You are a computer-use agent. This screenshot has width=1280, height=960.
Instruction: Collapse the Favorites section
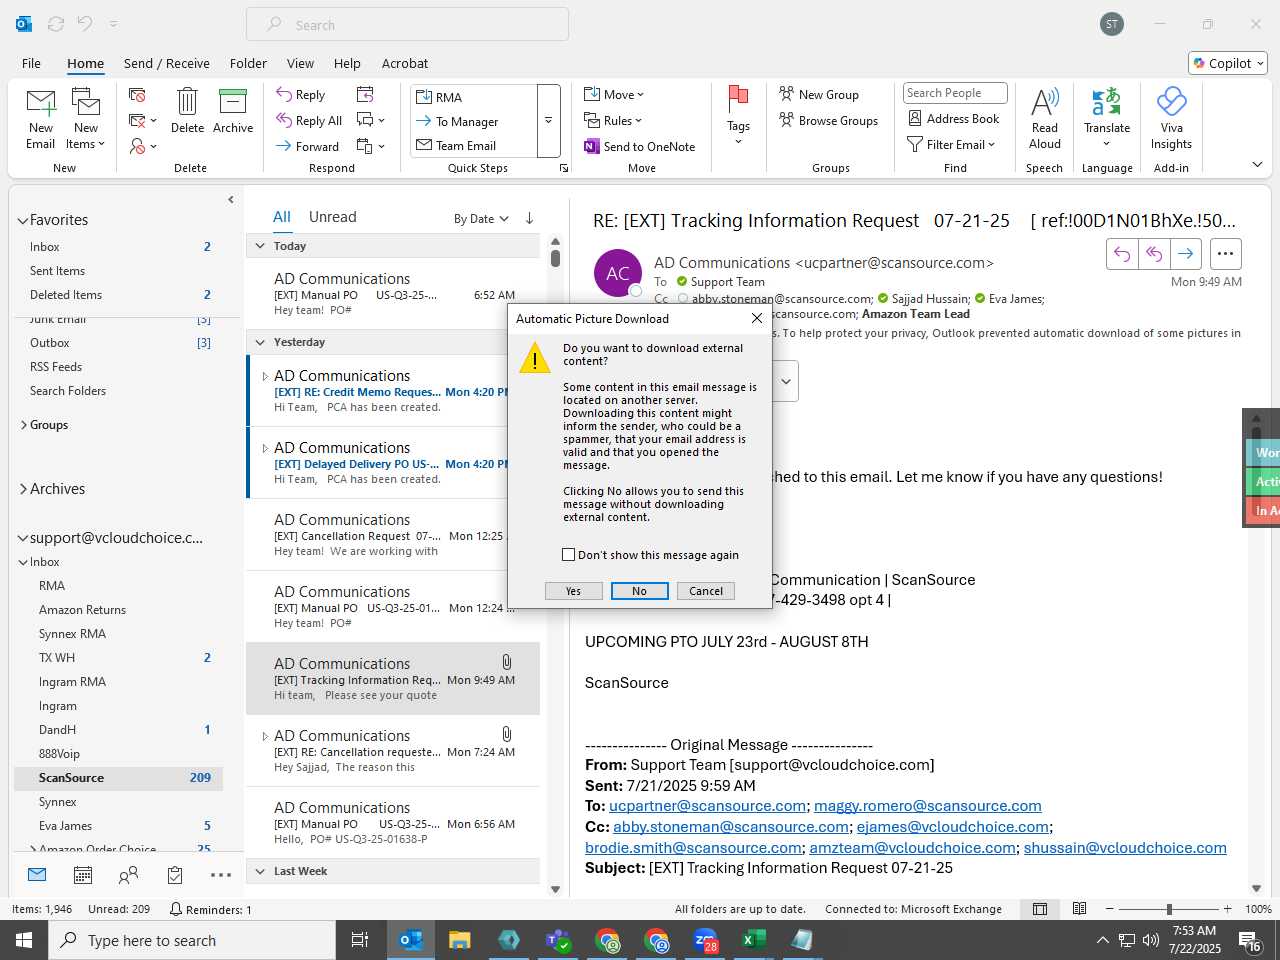[x=23, y=220]
